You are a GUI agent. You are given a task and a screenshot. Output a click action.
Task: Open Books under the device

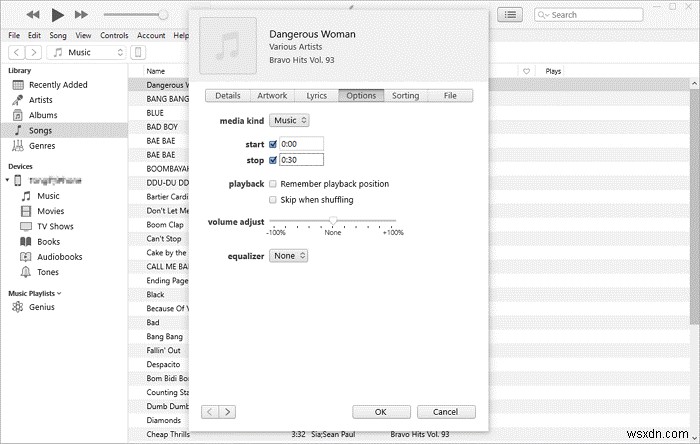(x=48, y=241)
